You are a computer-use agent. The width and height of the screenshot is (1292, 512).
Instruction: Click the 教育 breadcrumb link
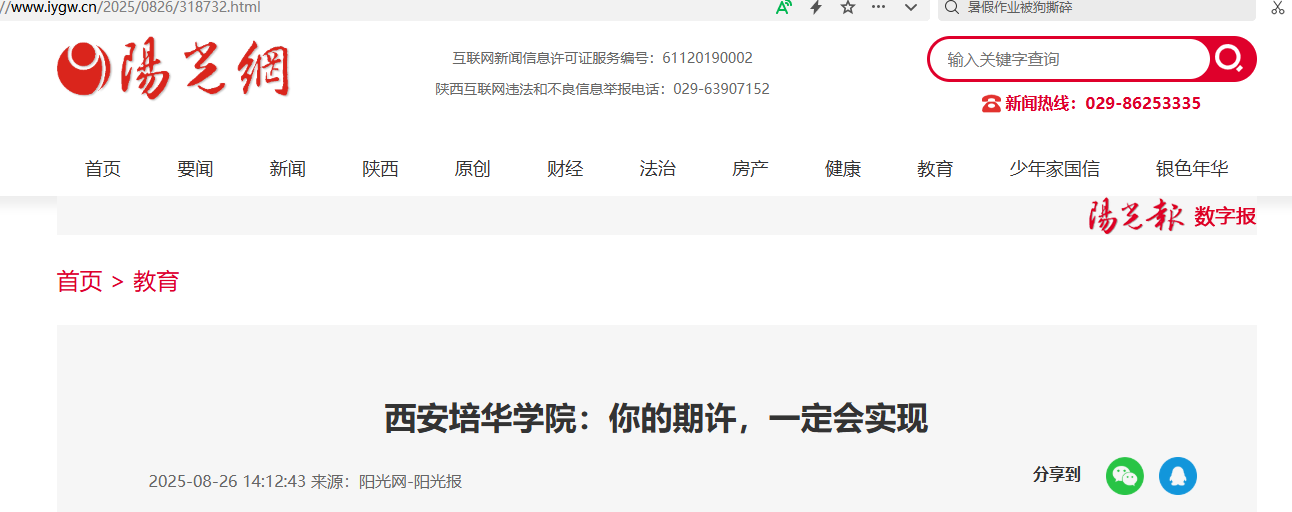156,281
